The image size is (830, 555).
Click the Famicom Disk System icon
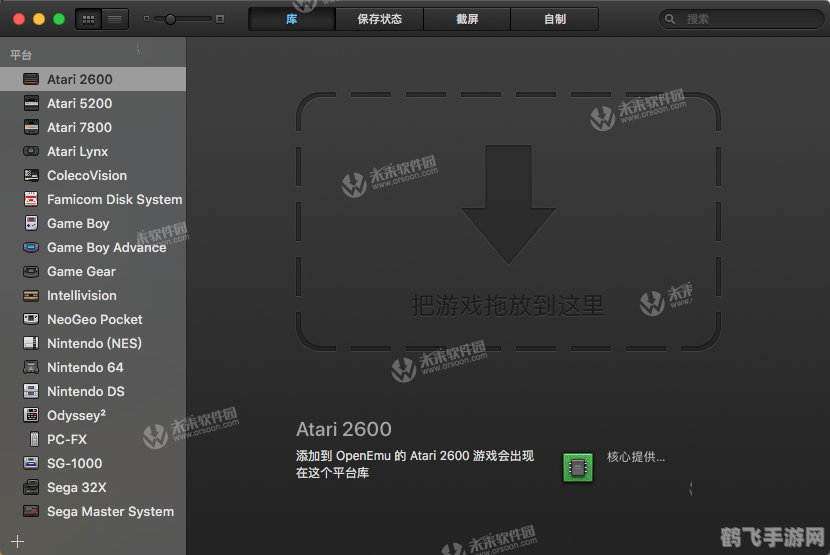tap(31, 199)
